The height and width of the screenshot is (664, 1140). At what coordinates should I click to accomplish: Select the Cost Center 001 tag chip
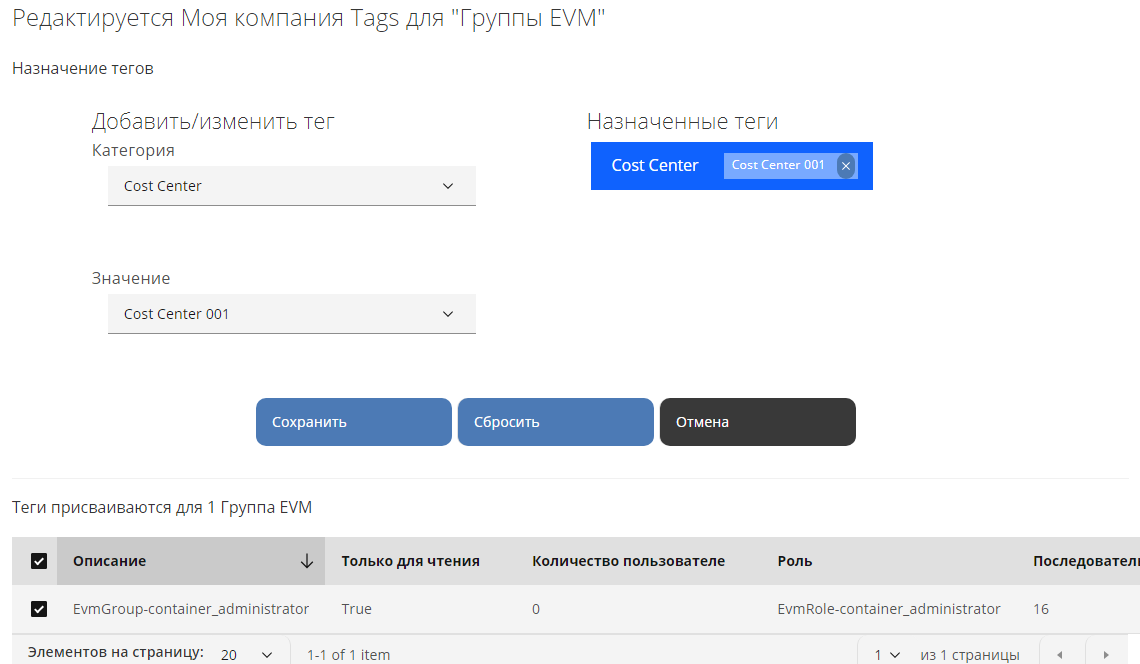tap(778, 165)
